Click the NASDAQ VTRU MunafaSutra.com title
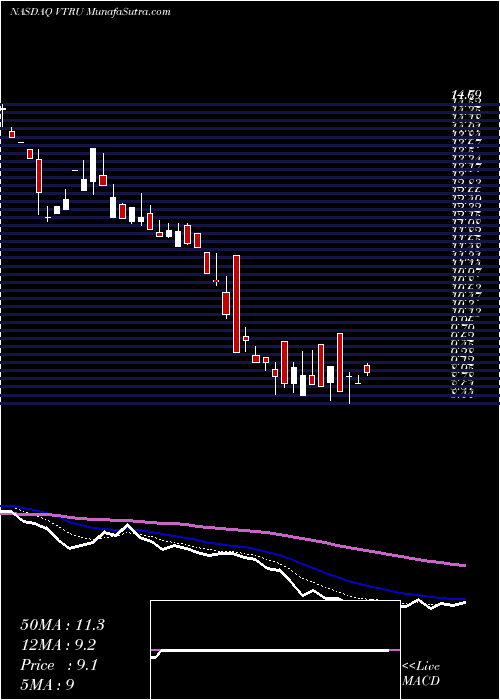 pos(90,12)
